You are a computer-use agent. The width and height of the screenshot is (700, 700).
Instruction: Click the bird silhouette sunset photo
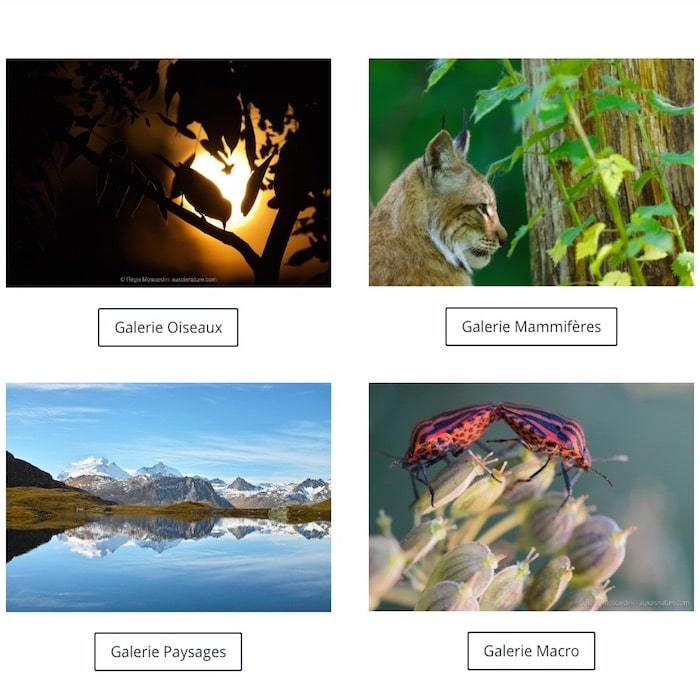click(168, 173)
